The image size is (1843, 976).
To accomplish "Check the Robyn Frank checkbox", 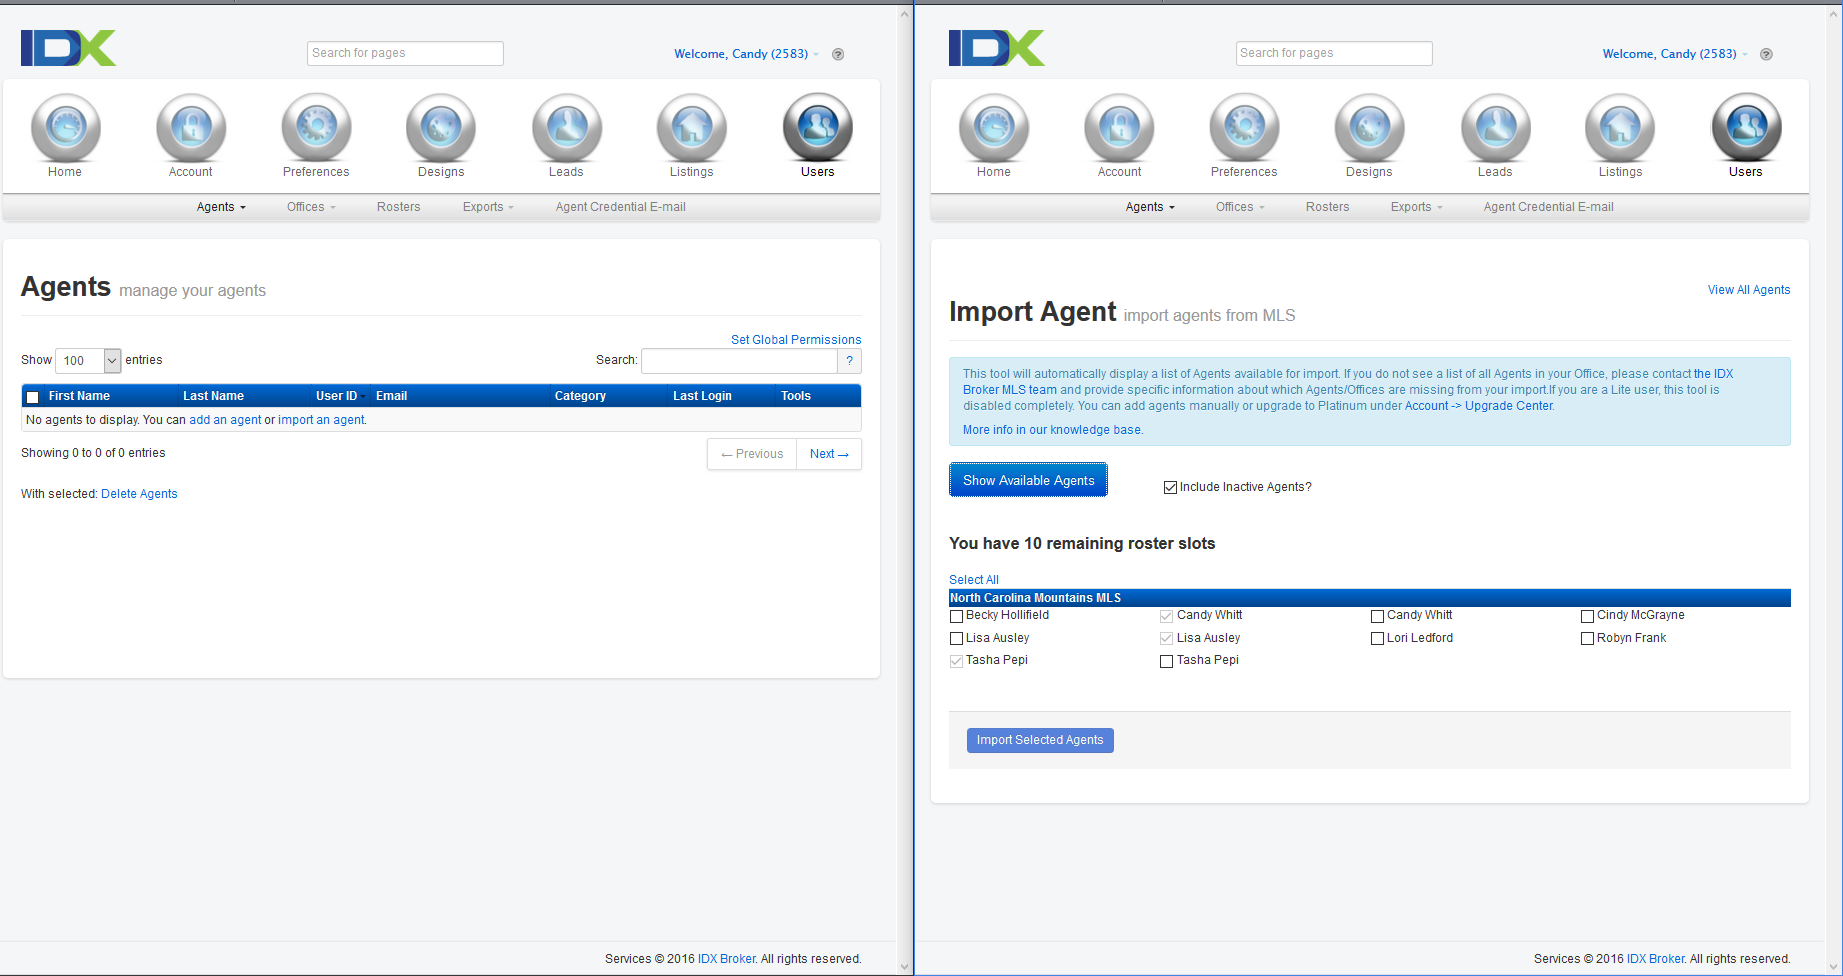I will (x=1587, y=638).
